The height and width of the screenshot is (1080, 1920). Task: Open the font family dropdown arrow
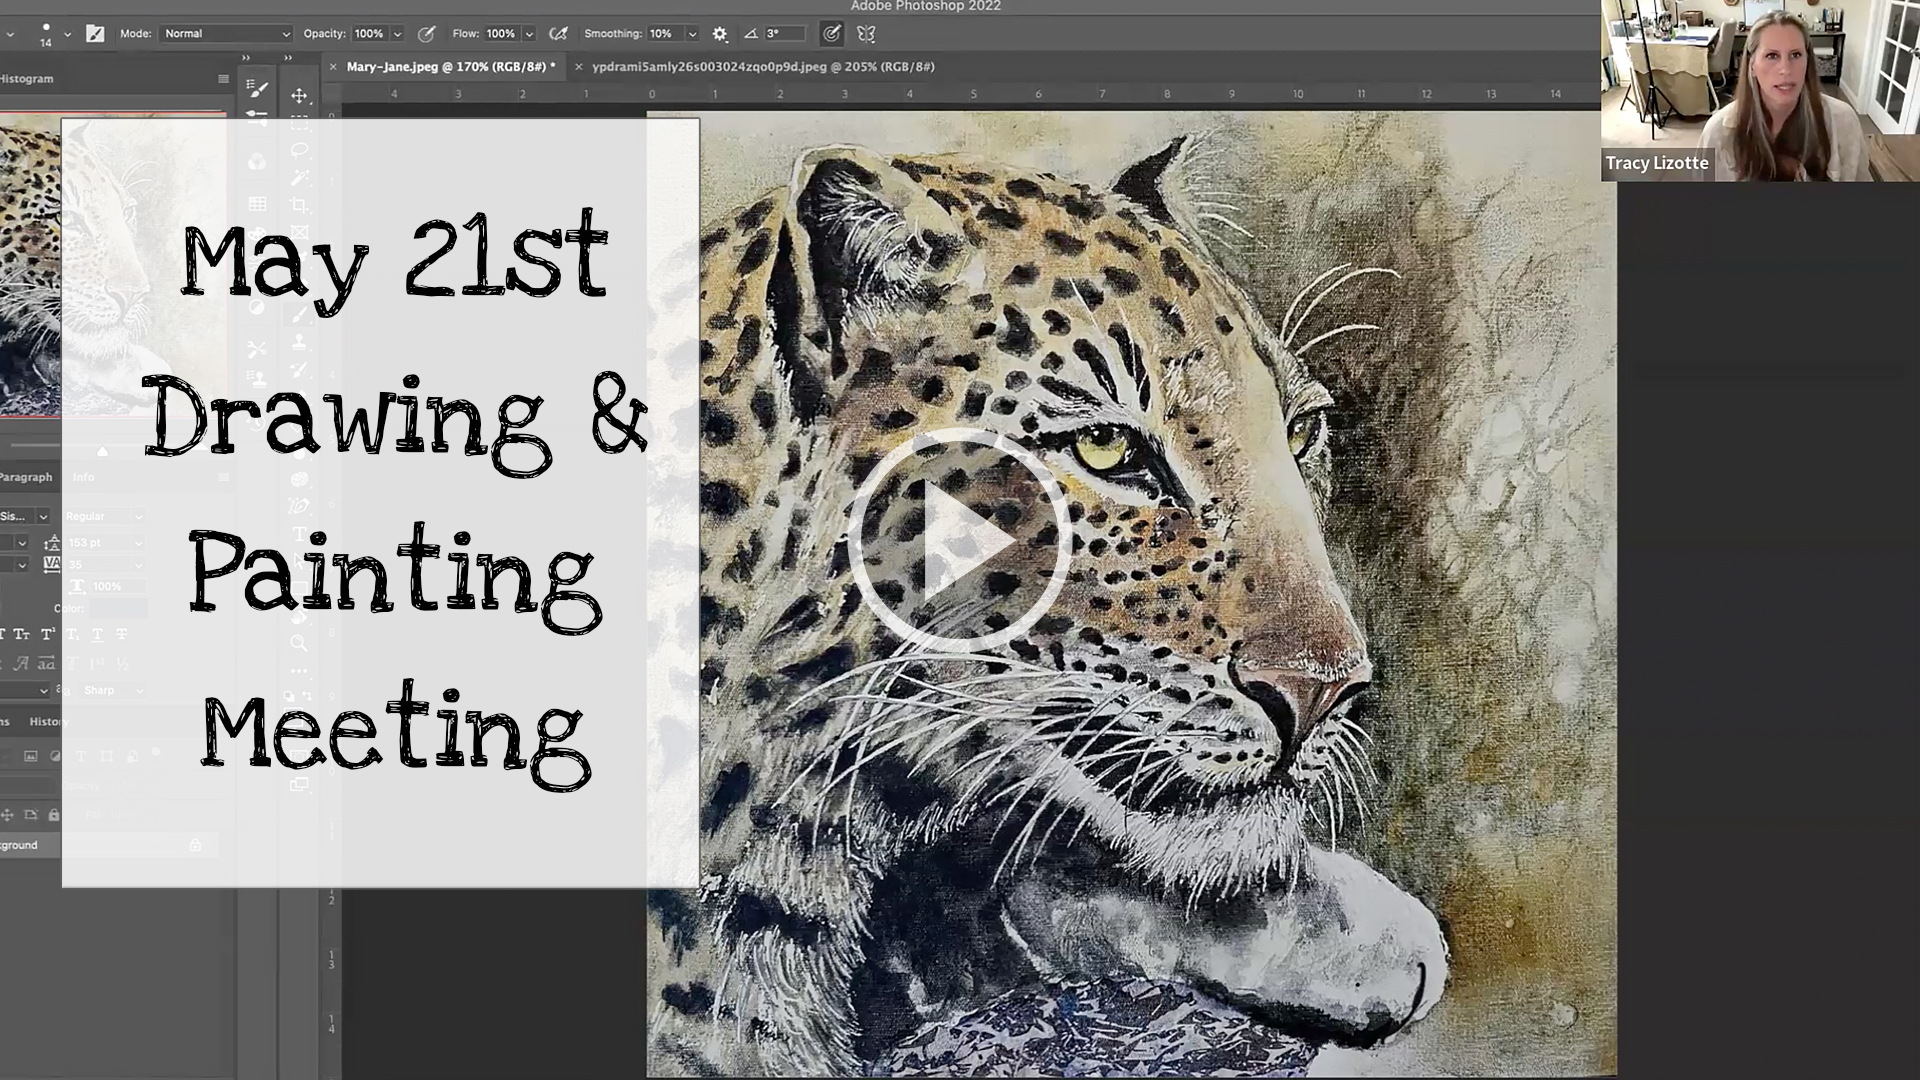tap(43, 516)
